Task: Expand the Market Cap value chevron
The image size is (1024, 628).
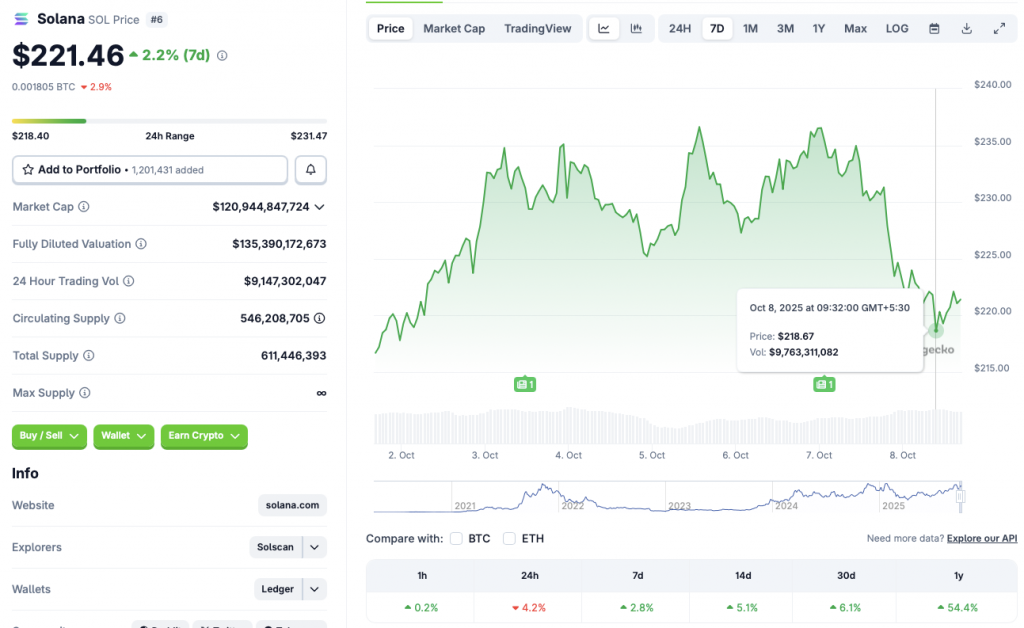Action: tap(320, 207)
